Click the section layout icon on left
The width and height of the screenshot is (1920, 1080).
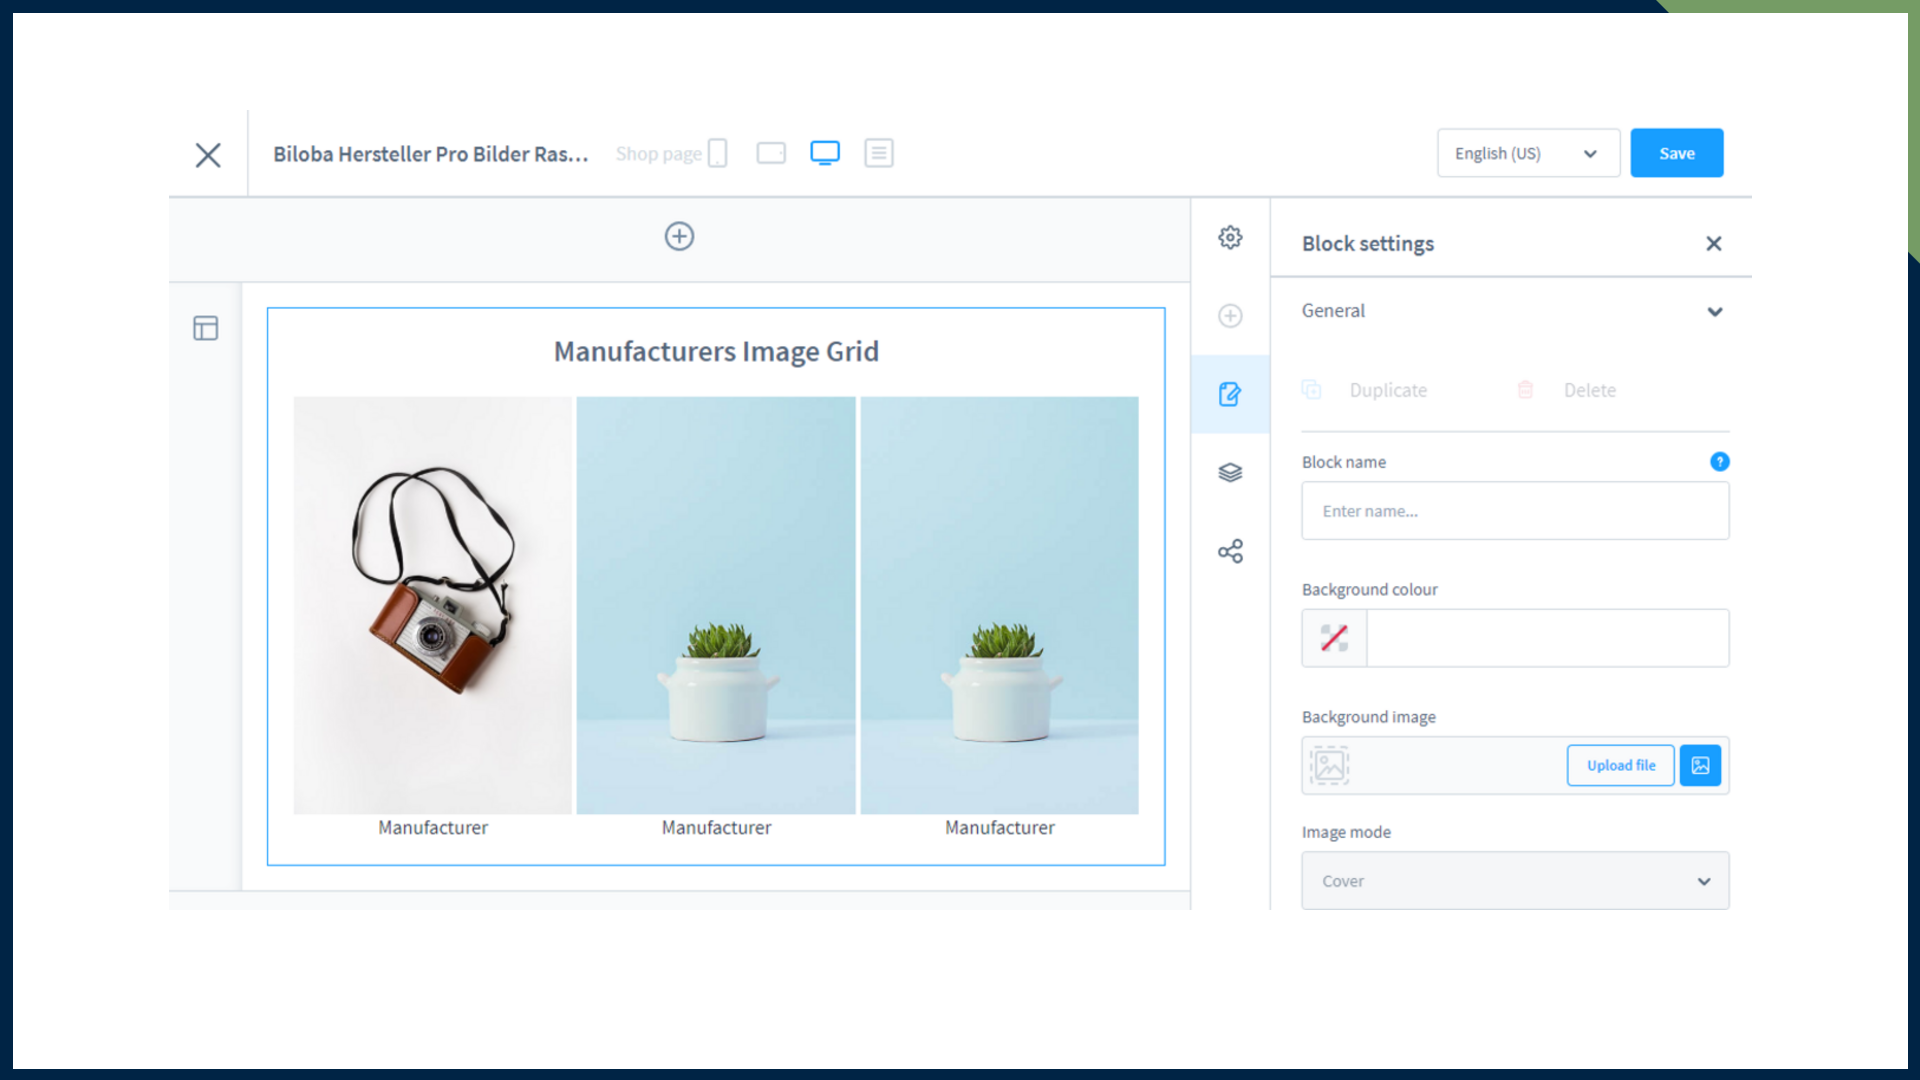tap(206, 328)
